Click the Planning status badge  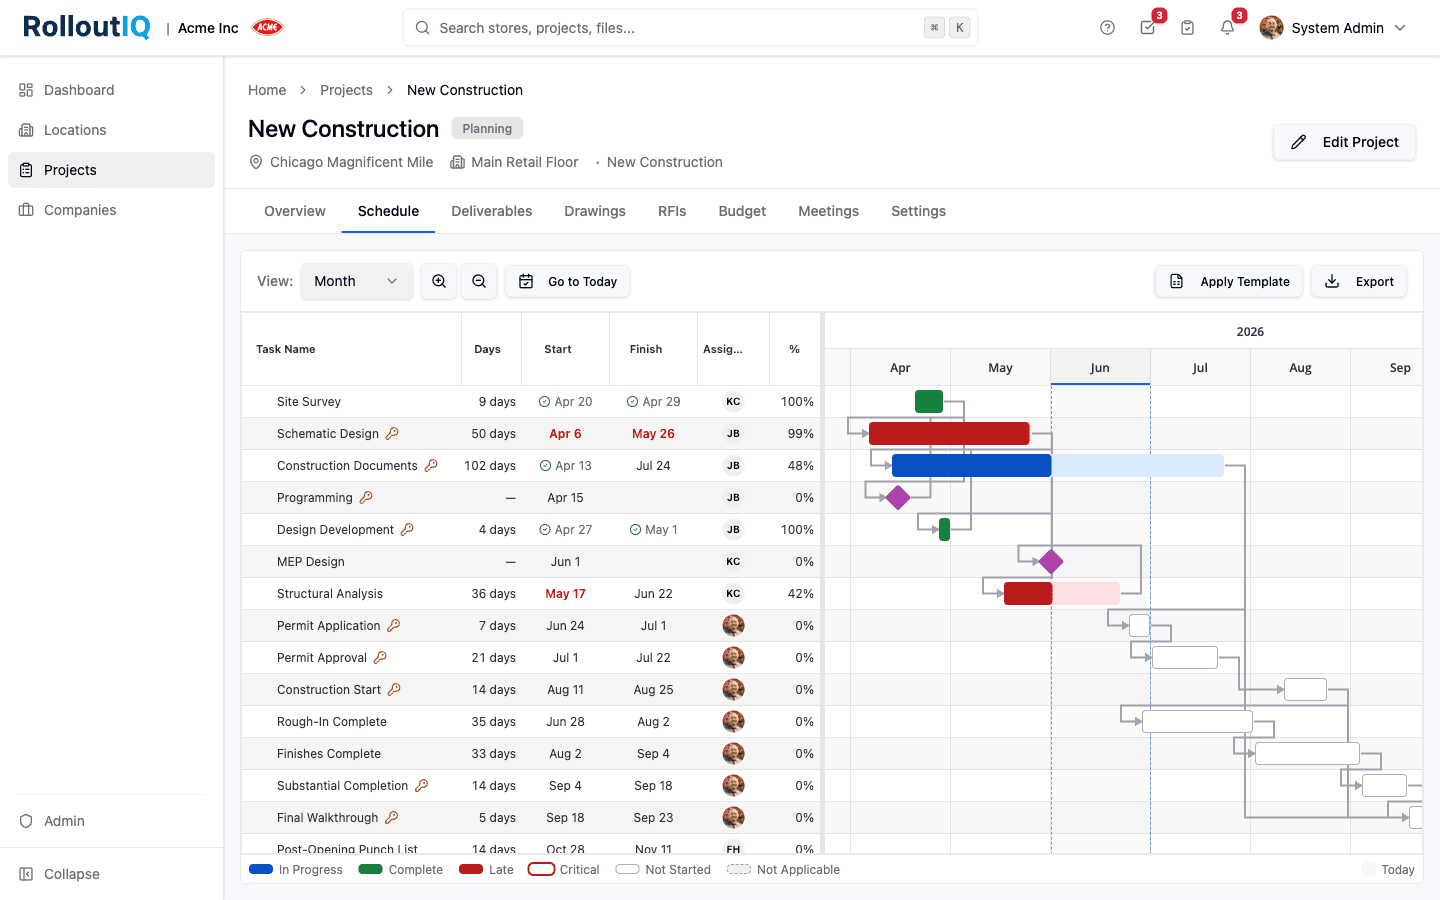coord(487,129)
